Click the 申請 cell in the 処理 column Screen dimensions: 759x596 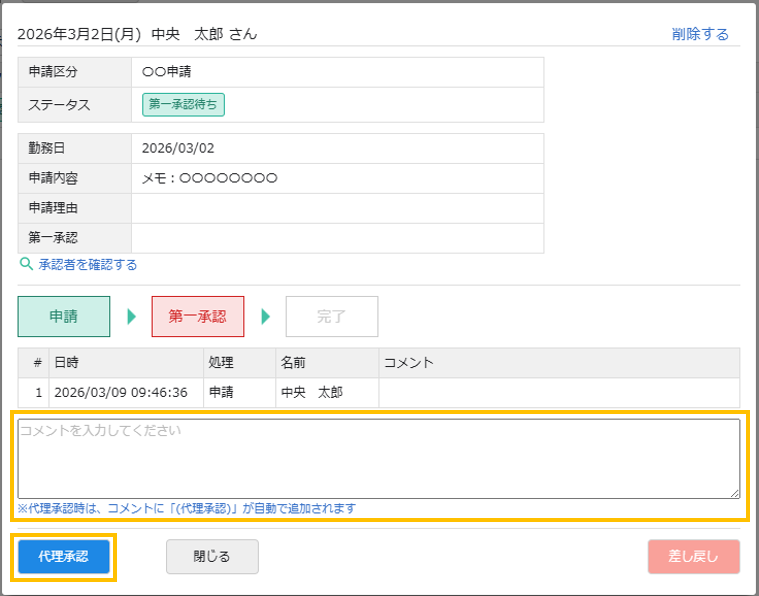click(x=240, y=392)
